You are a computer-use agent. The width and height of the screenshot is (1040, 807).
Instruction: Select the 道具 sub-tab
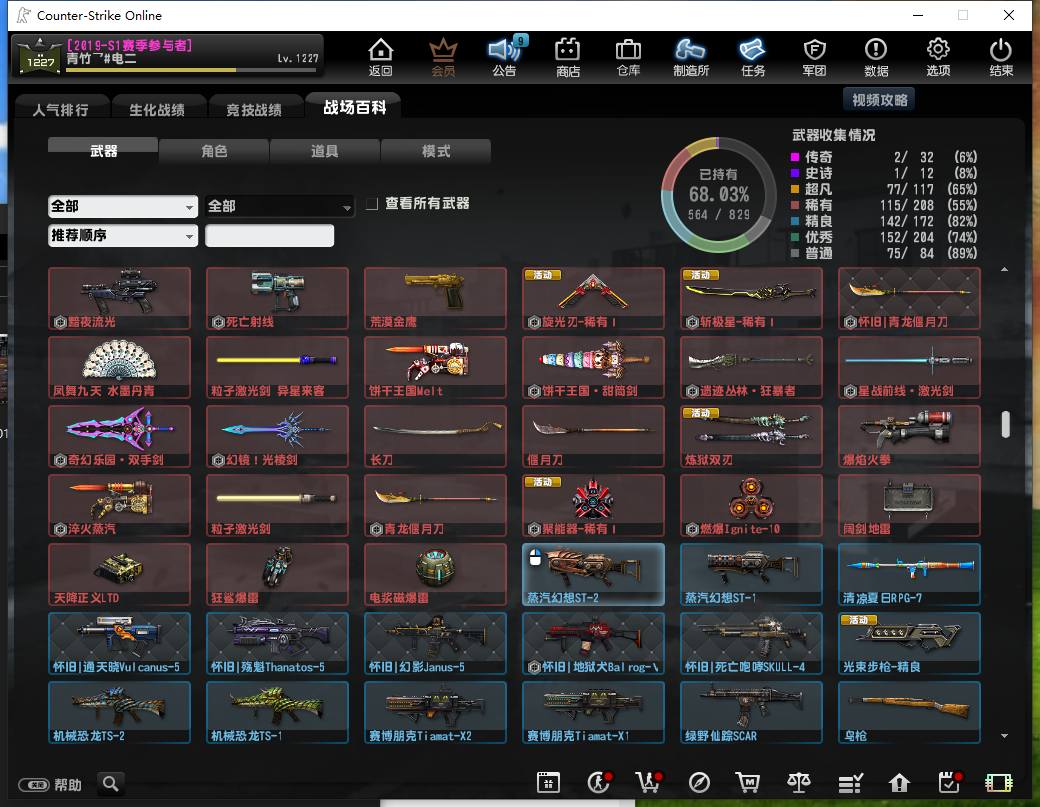324,151
